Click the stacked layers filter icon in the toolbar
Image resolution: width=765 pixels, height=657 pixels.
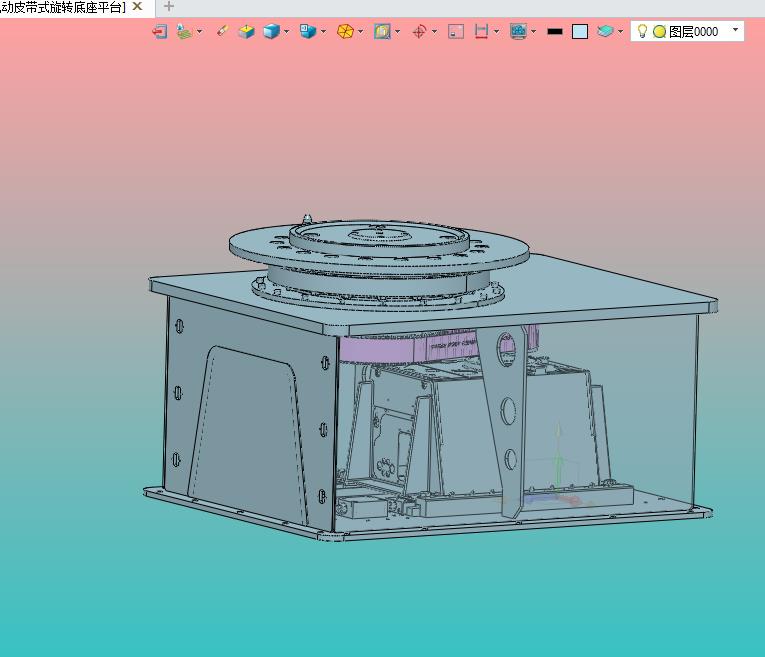184,32
